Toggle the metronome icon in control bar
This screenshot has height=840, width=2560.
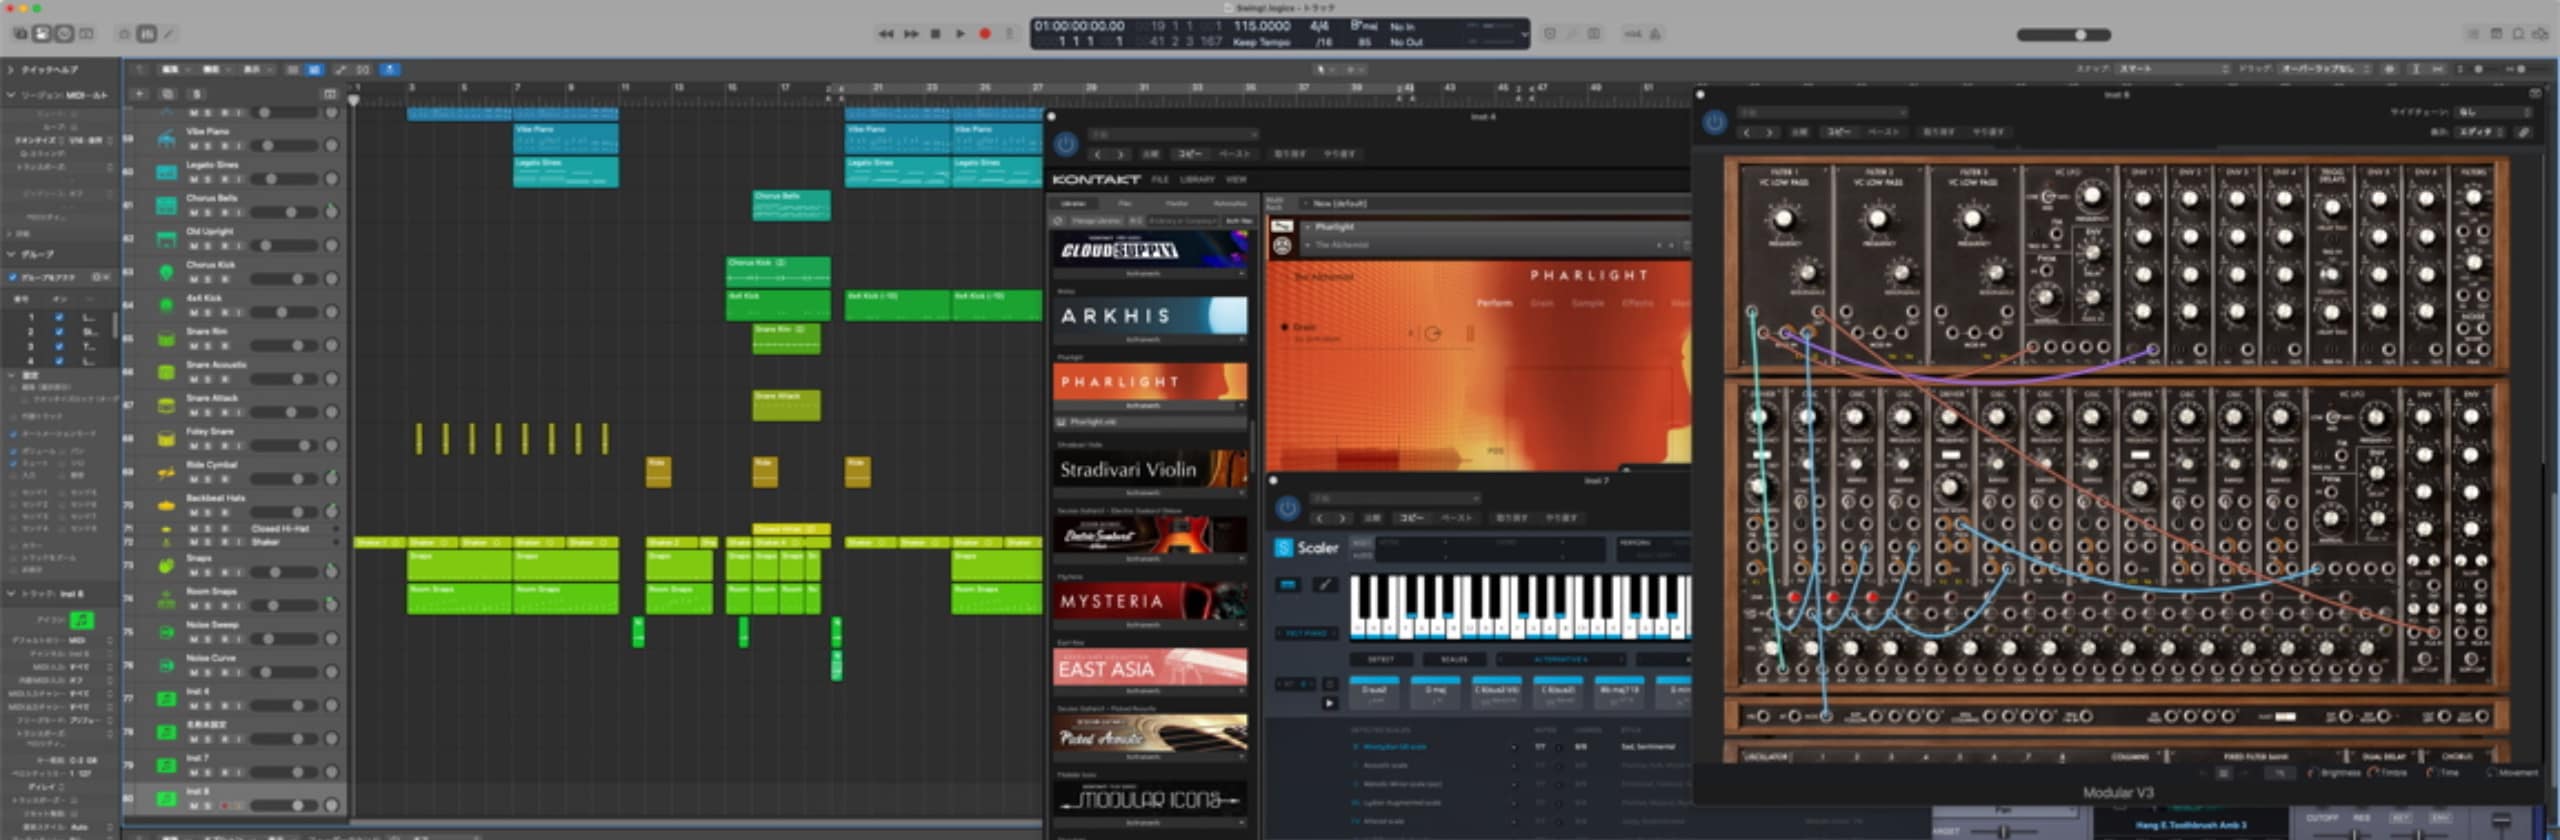click(x=1655, y=34)
